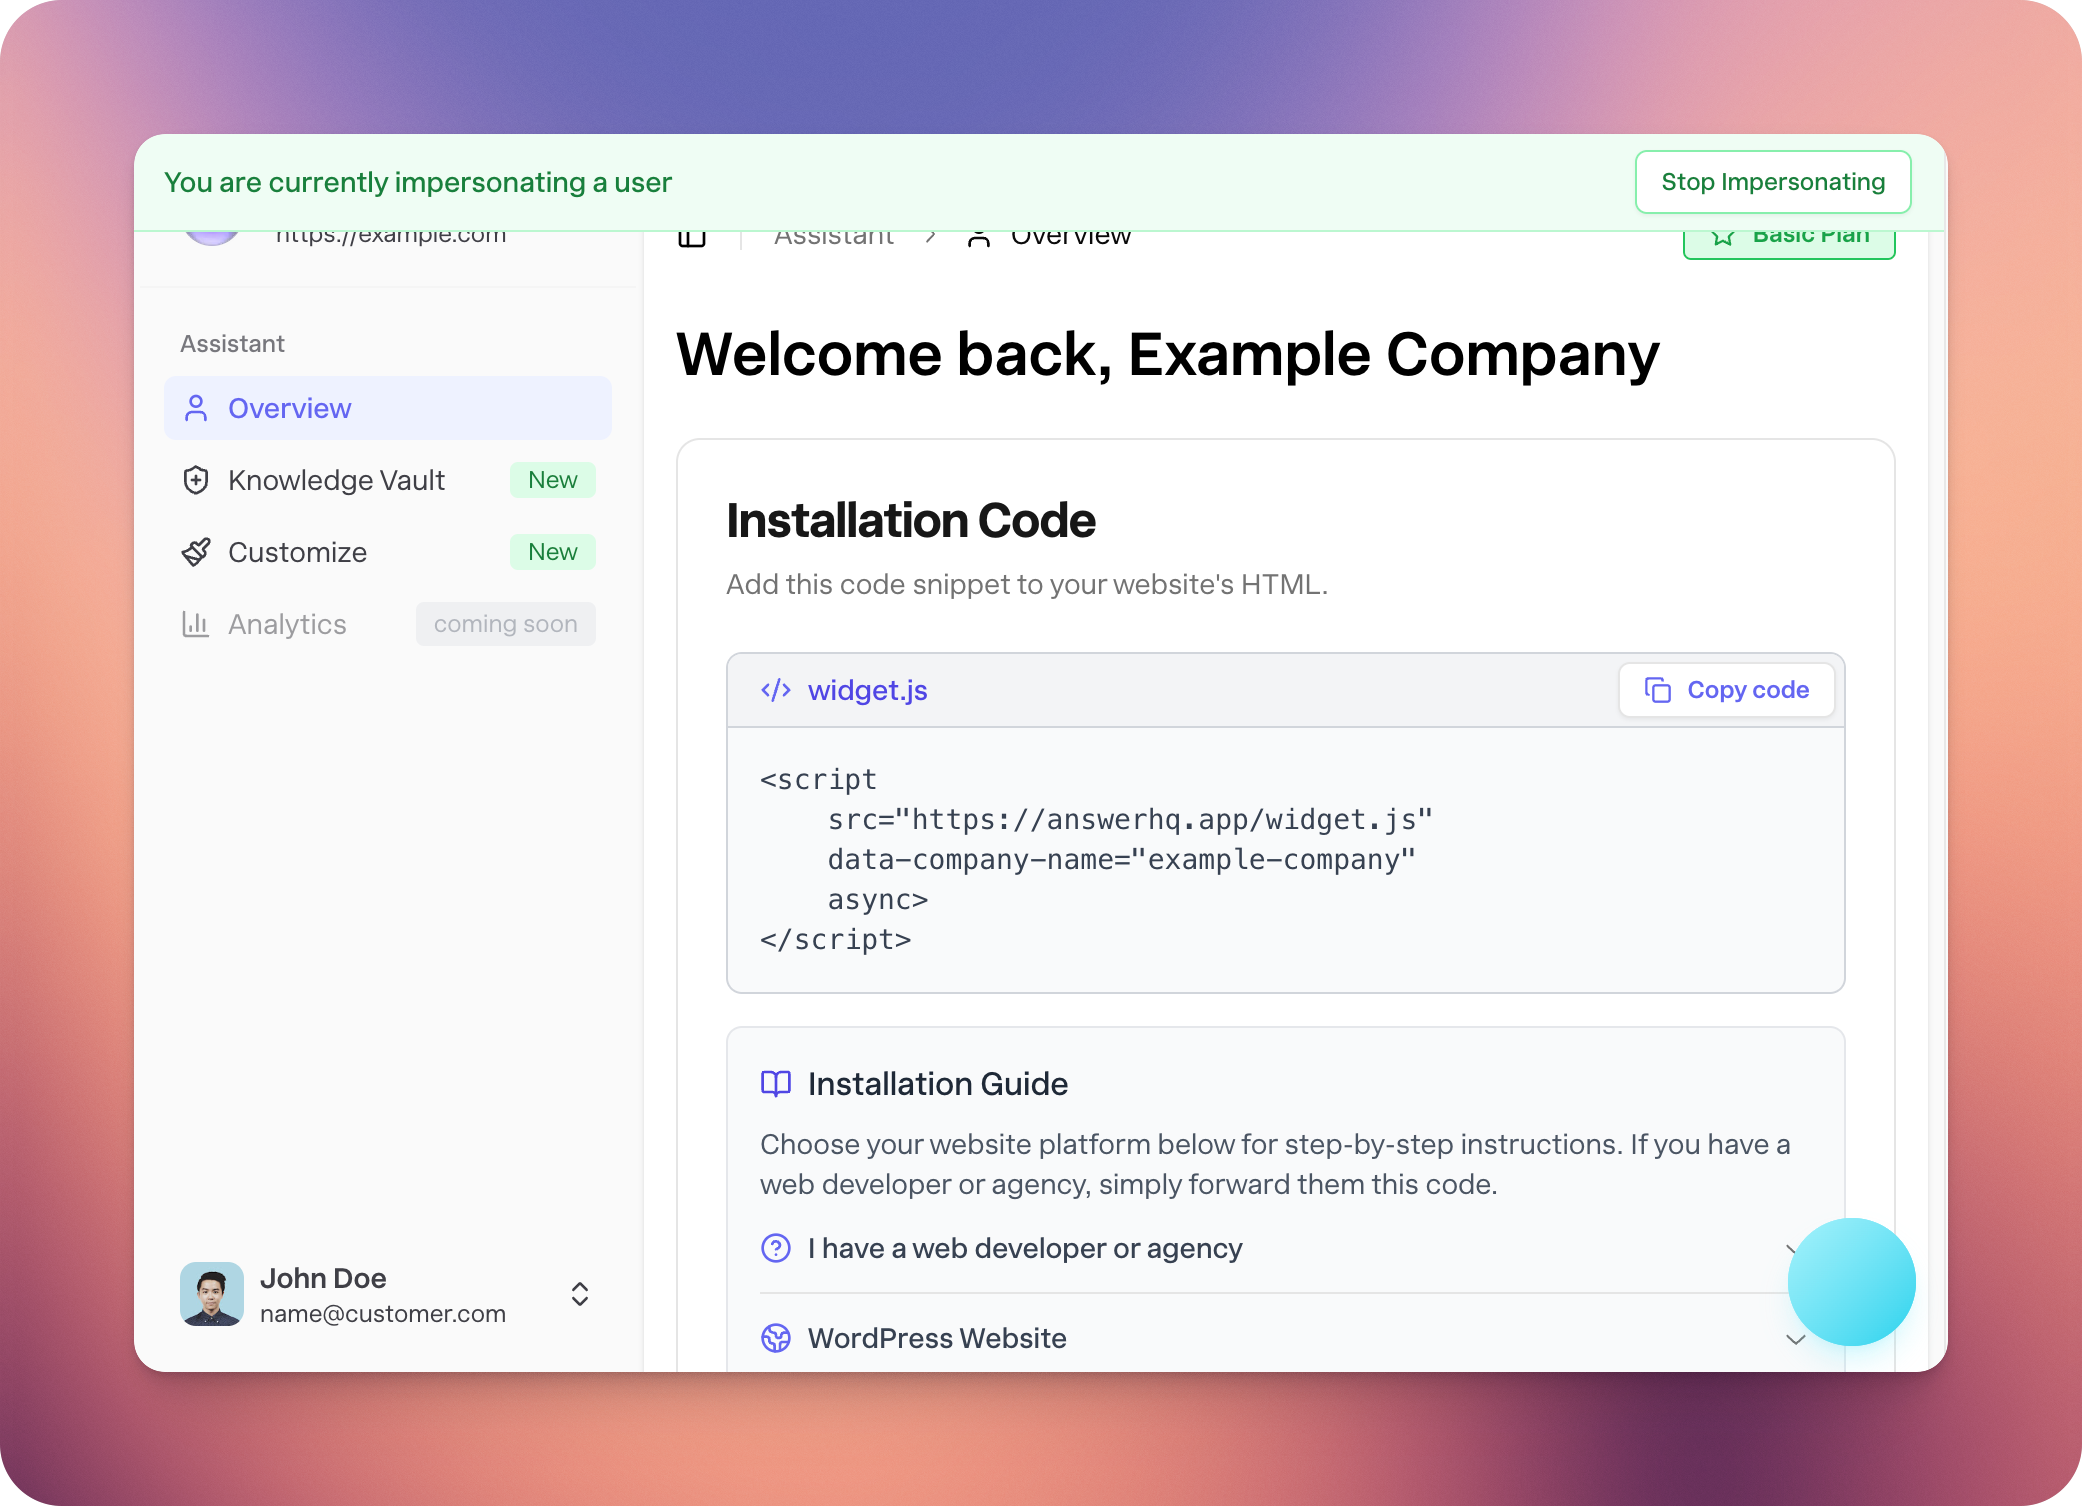
Task: Click the Customize paintbrush icon
Action: (x=196, y=552)
